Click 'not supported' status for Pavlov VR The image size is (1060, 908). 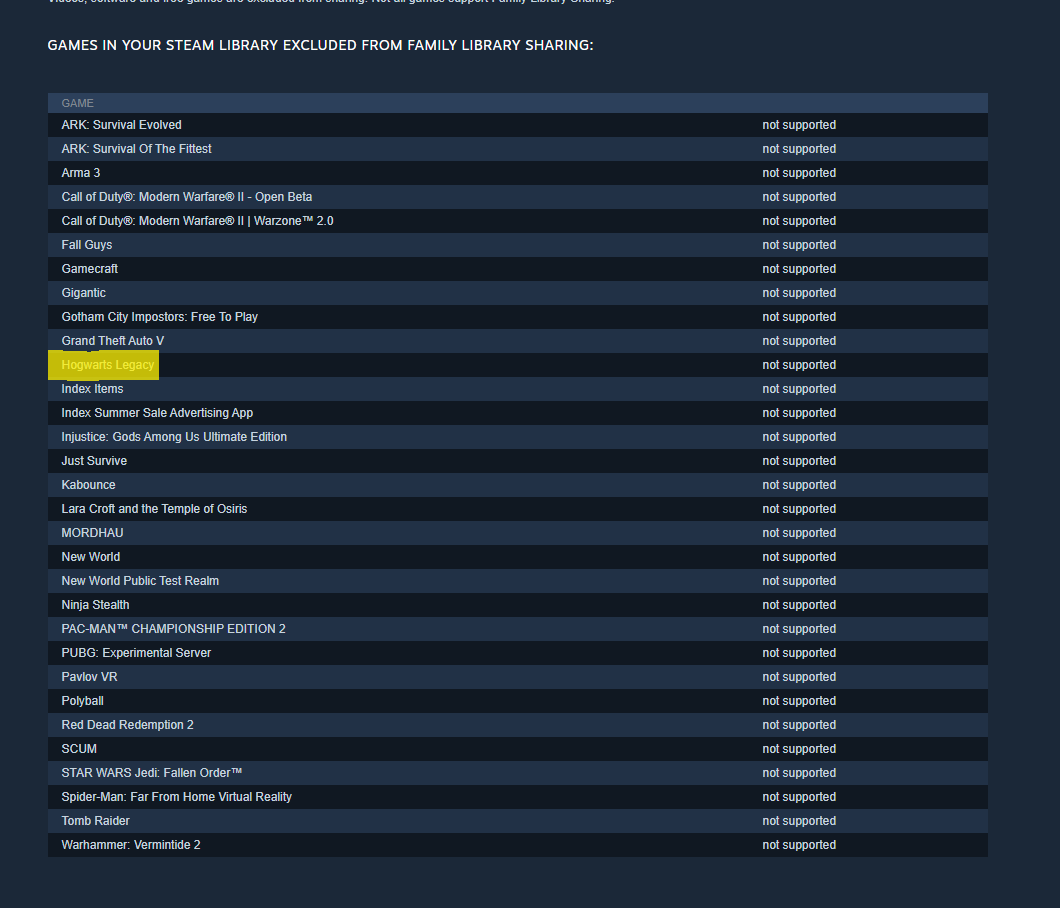(799, 677)
